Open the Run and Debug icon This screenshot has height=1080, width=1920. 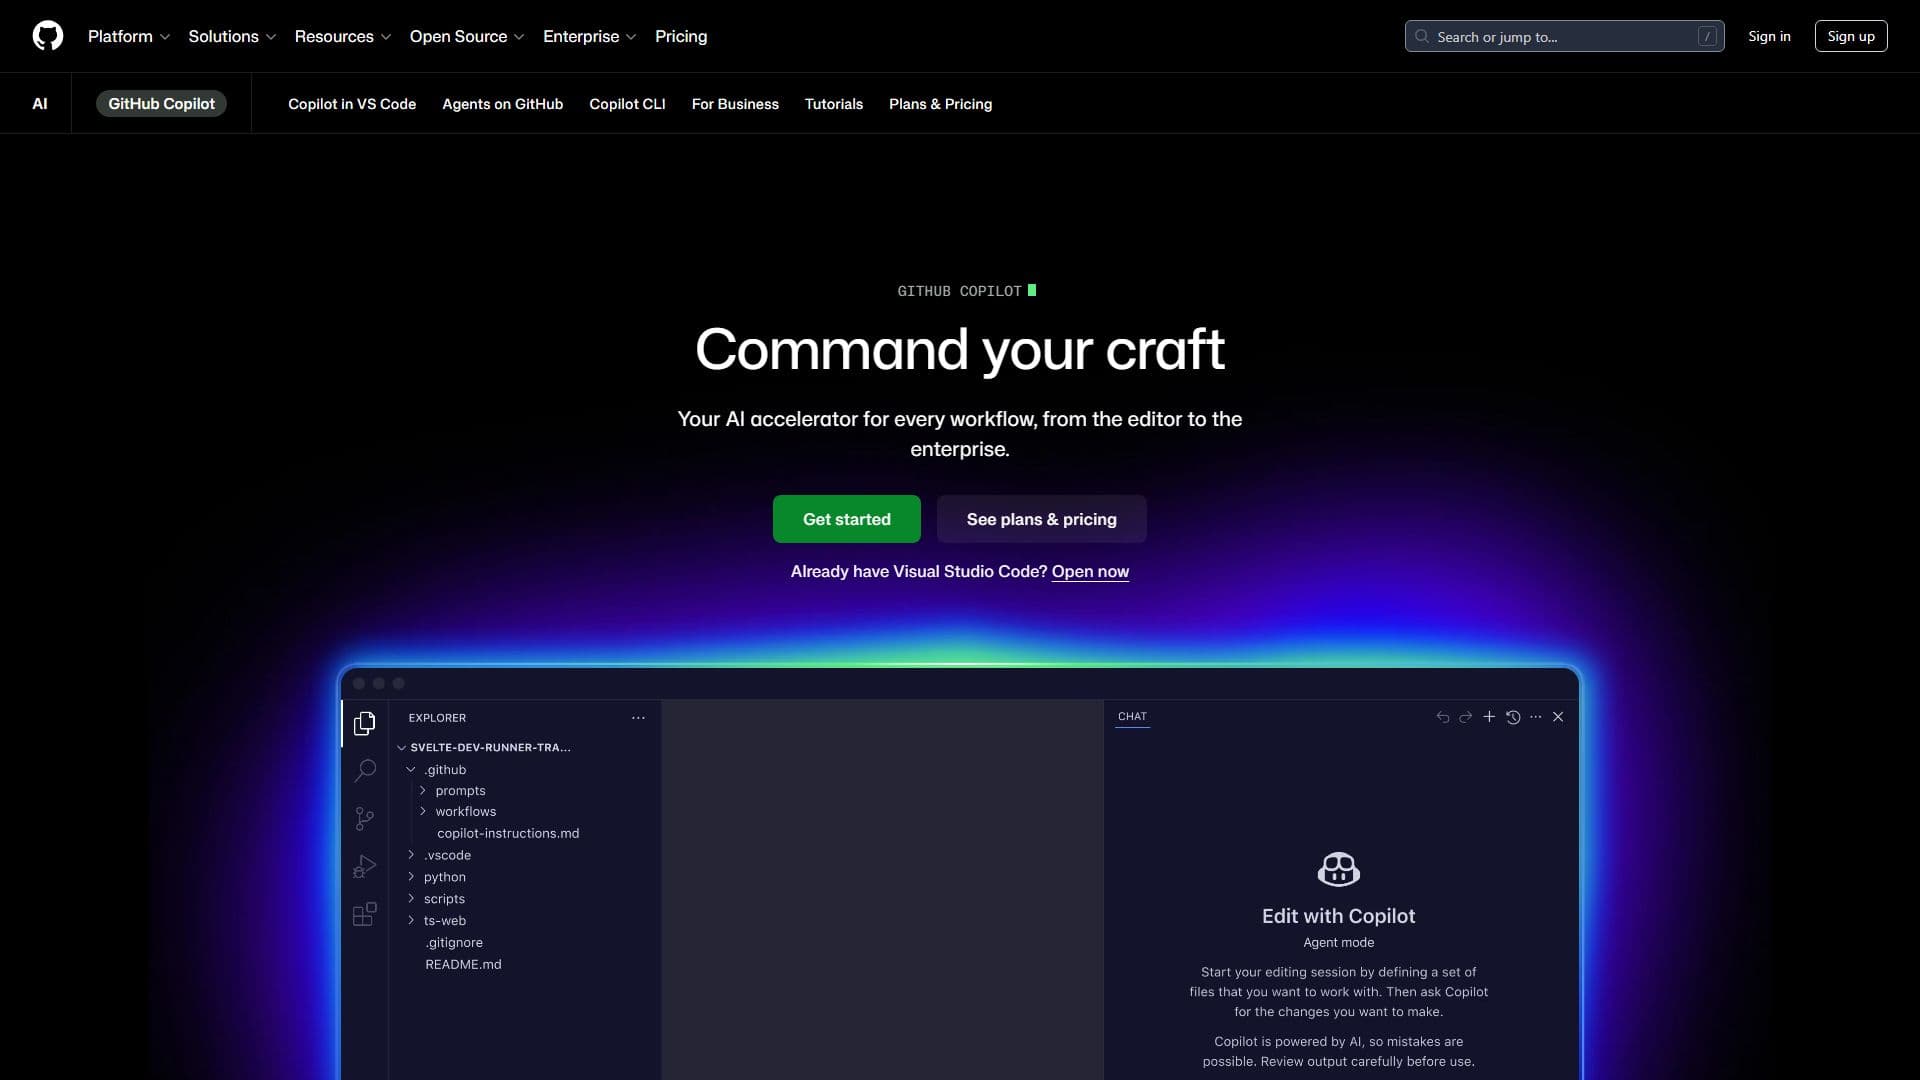[x=365, y=866]
